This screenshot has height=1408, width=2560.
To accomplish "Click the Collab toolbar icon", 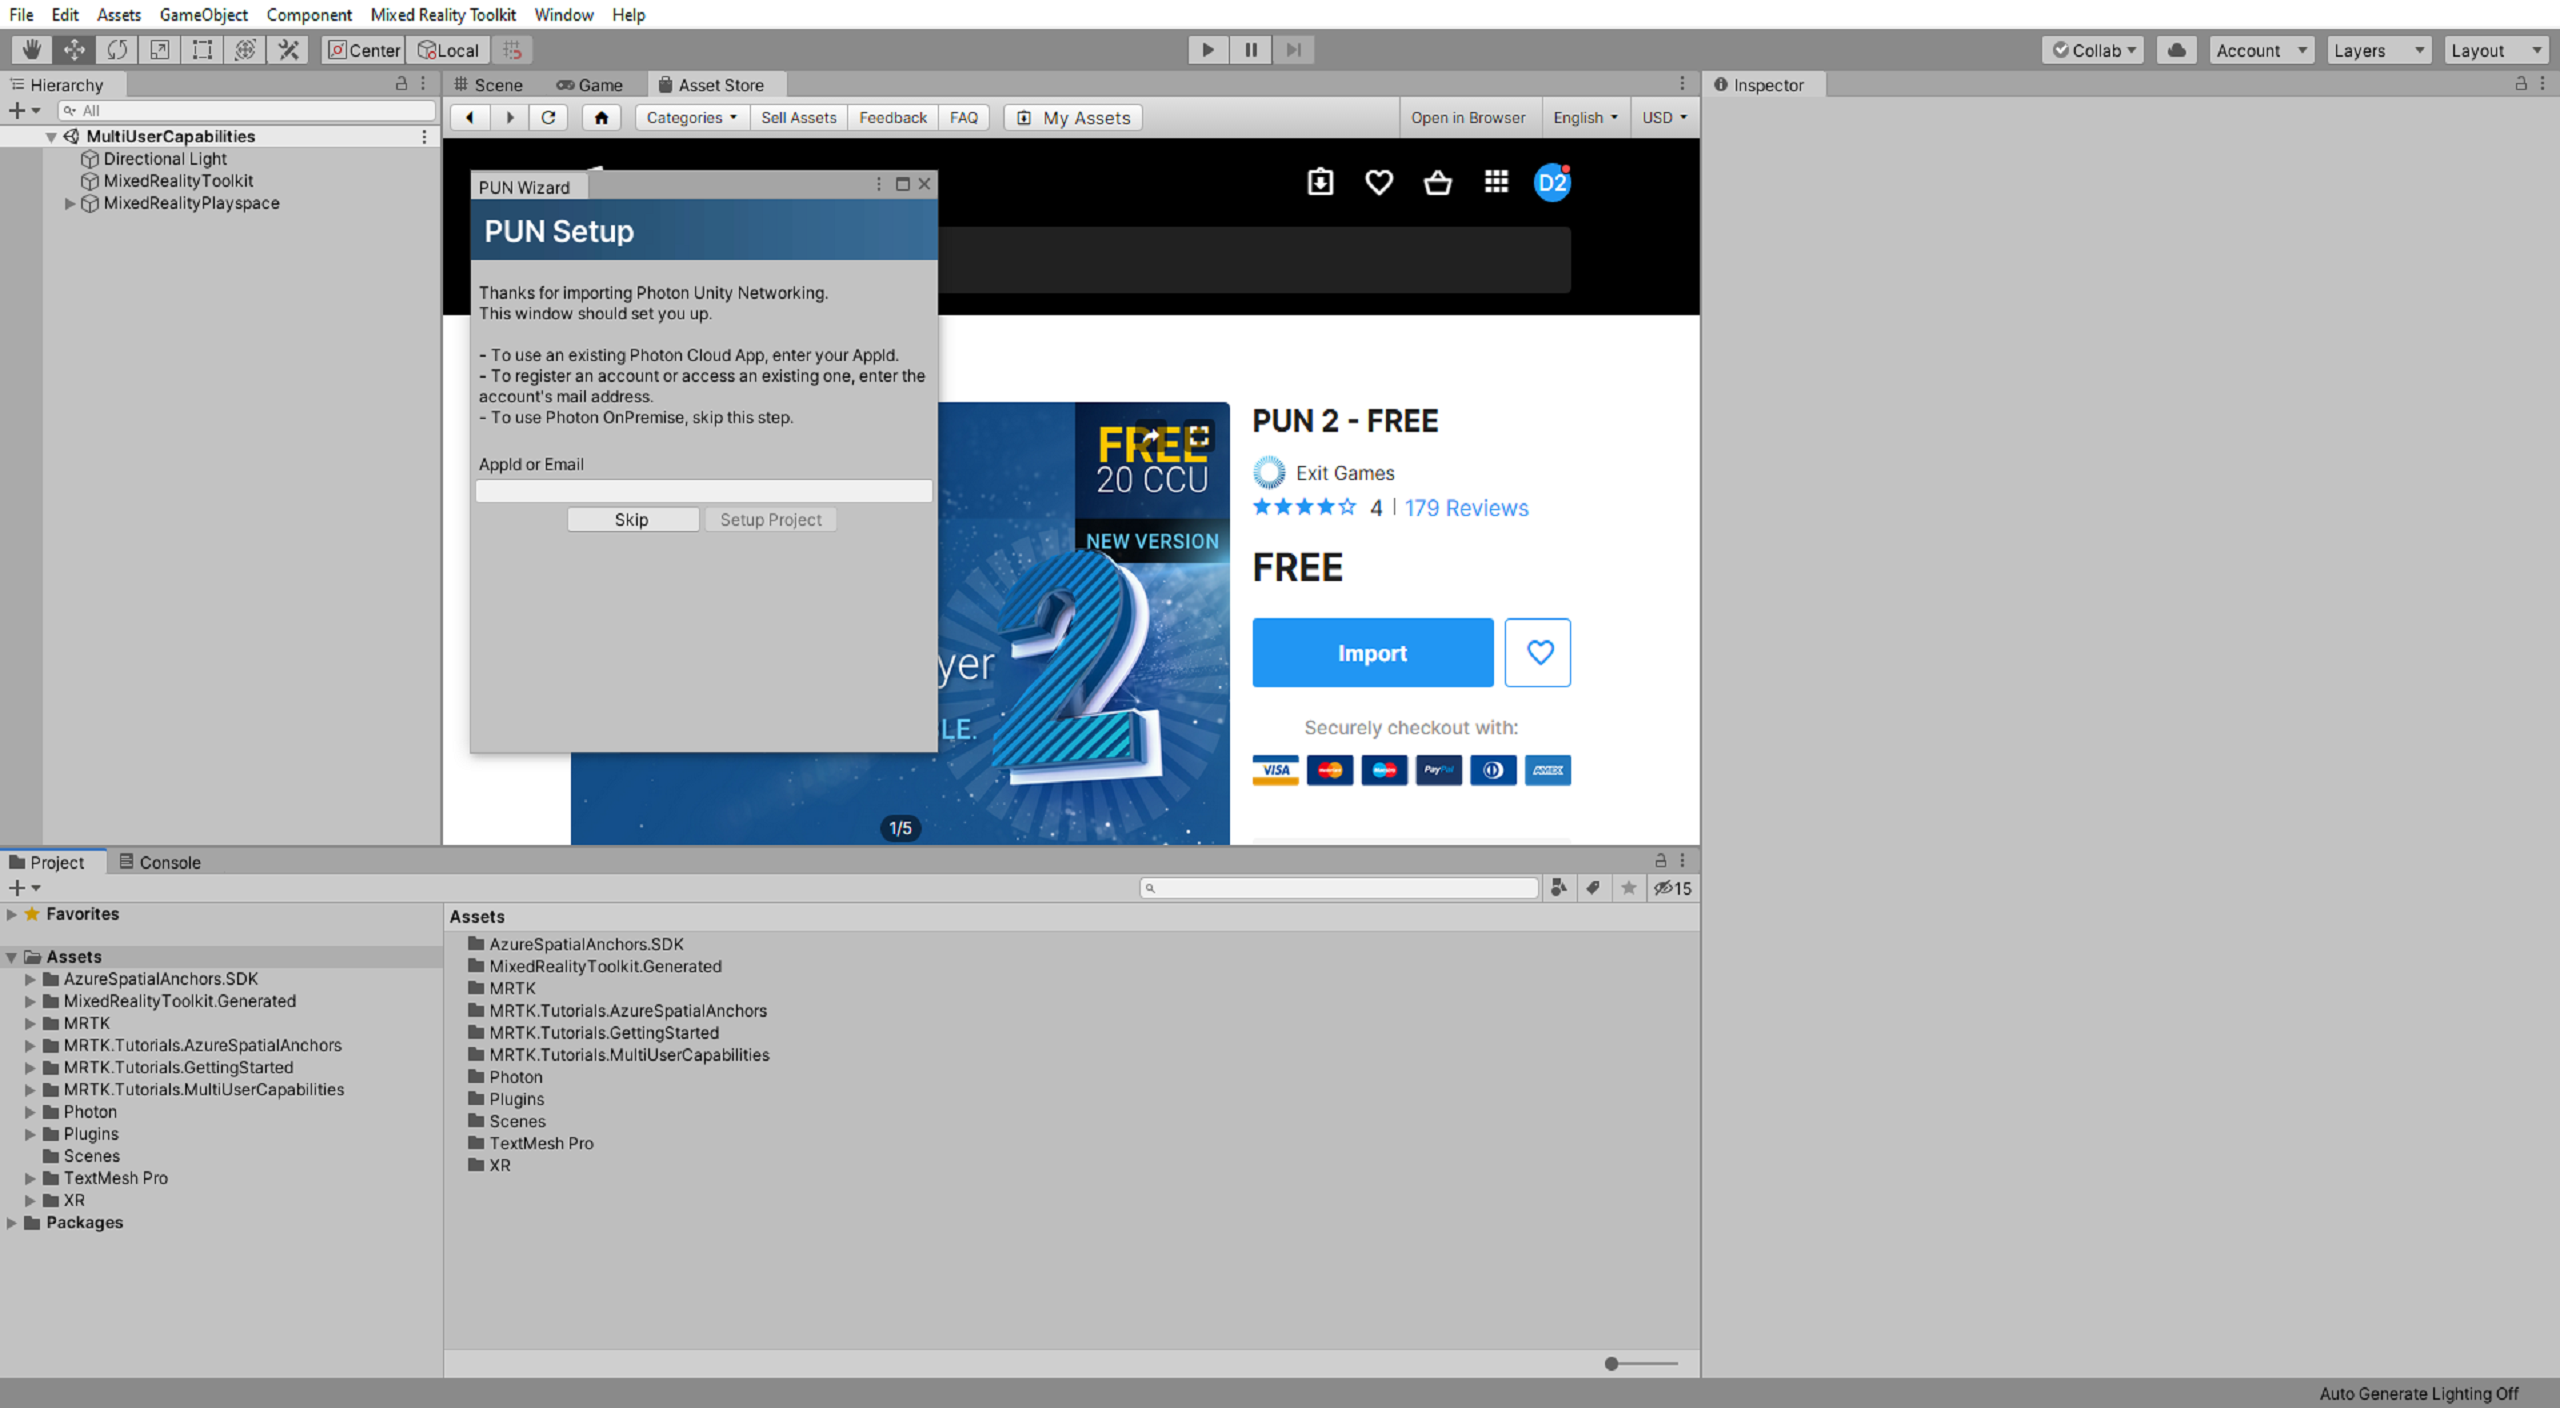I will (2097, 49).
